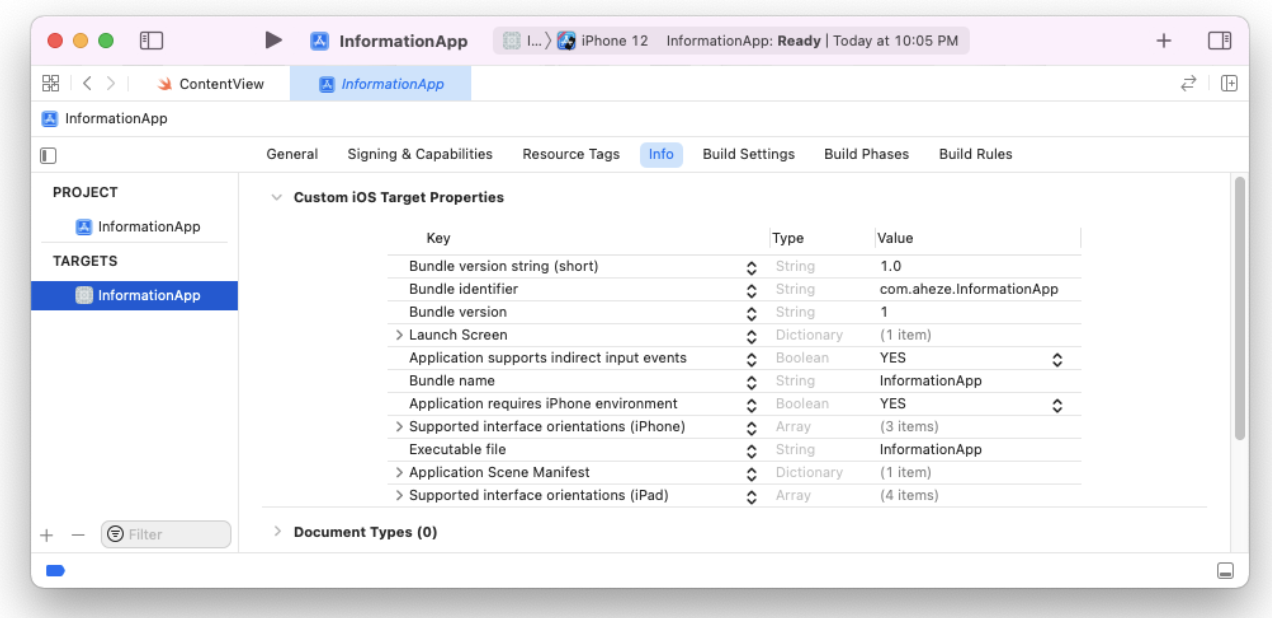Select InformationApp under TARGETS
The width and height of the screenshot is (1272, 618).
(134, 295)
